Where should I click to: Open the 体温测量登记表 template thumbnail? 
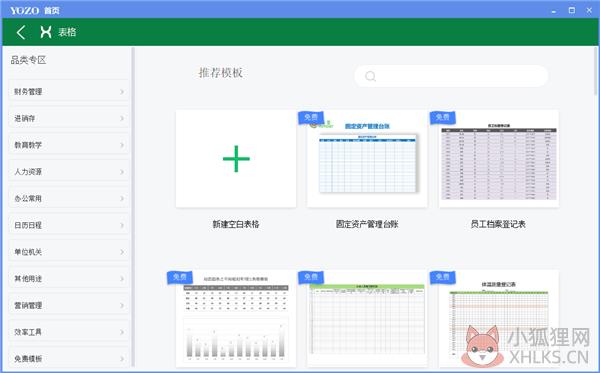pyautogui.click(x=499, y=318)
